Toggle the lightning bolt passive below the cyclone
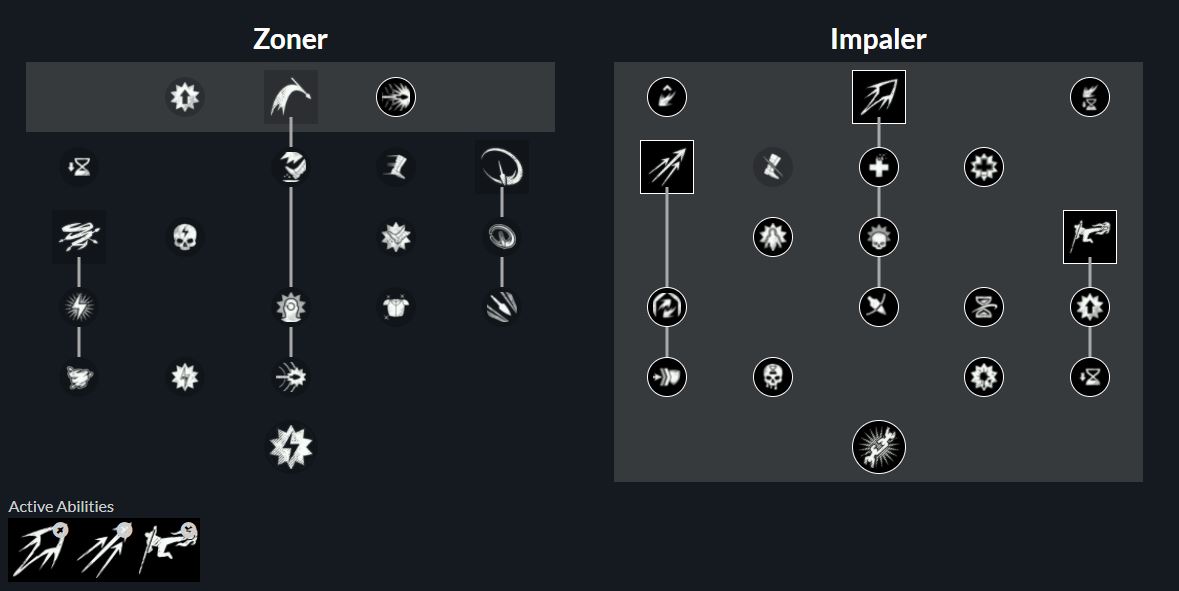1179x591 pixels. [79, 306]
